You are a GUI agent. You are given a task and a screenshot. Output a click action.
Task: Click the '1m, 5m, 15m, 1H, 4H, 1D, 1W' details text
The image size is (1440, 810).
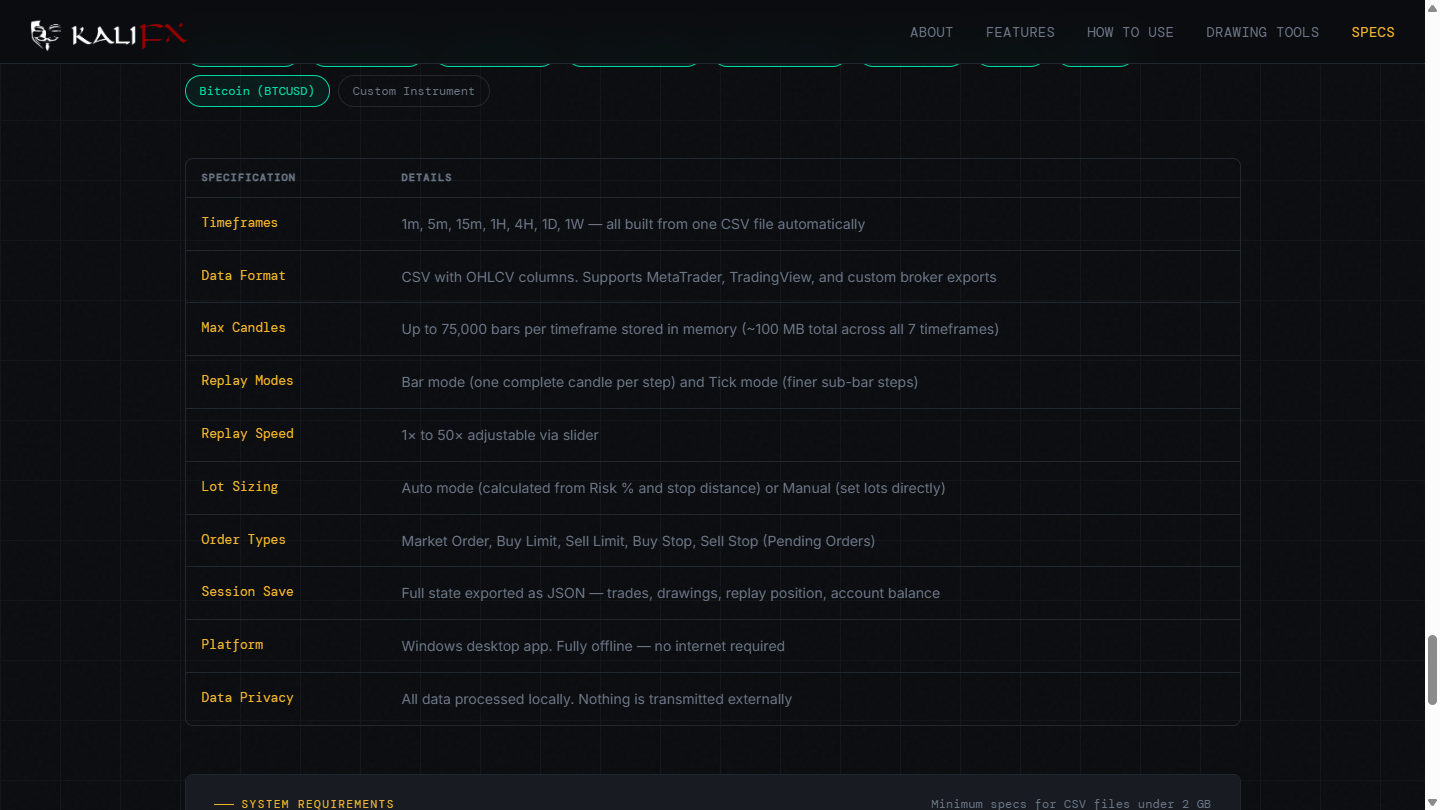tap(633, 224)
